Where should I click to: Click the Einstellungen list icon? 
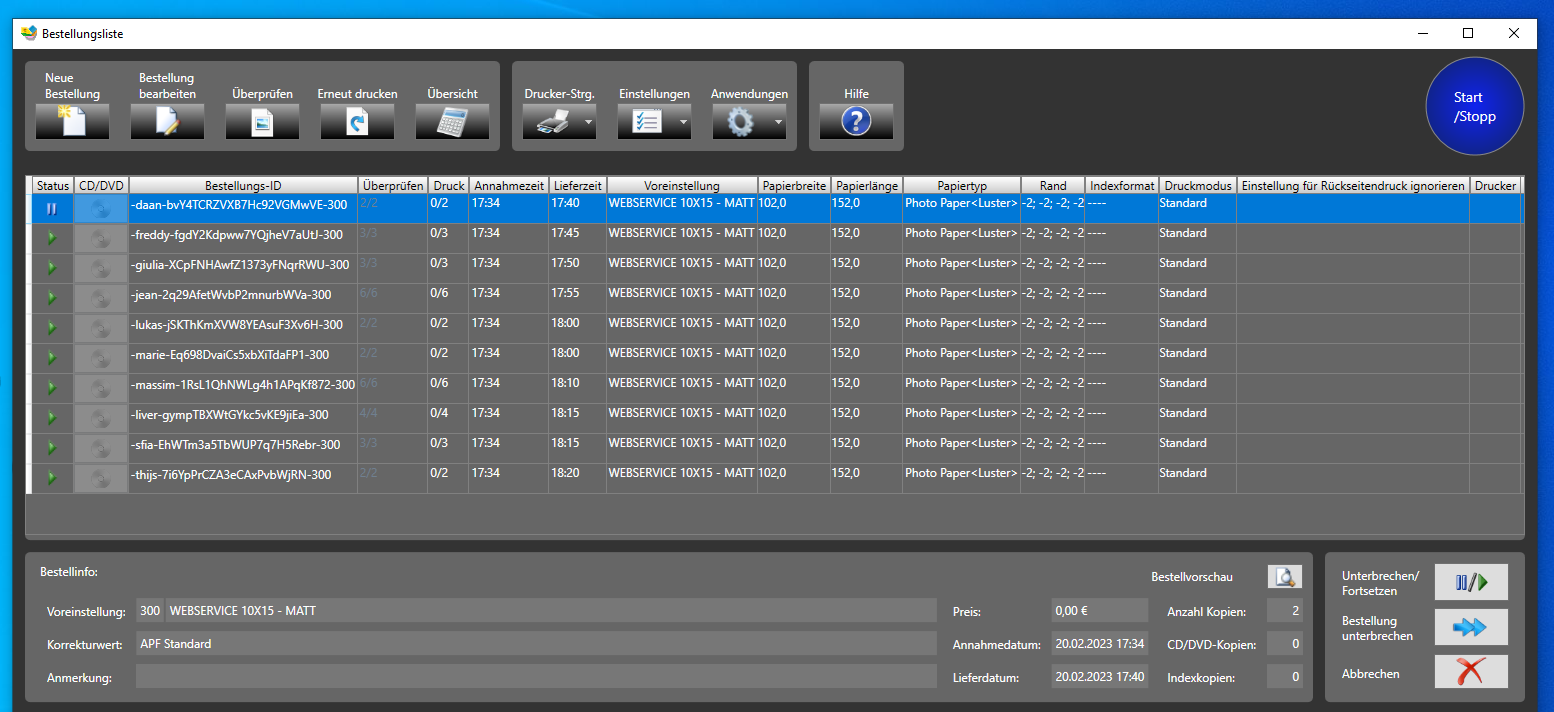pyautogui.click(x=648, y=121)
